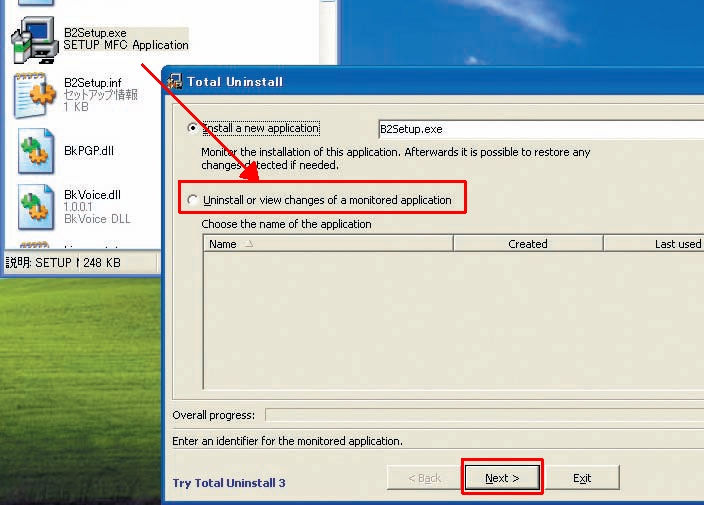Choose Uninstall or view changes radio button

[x=192, y=200]
